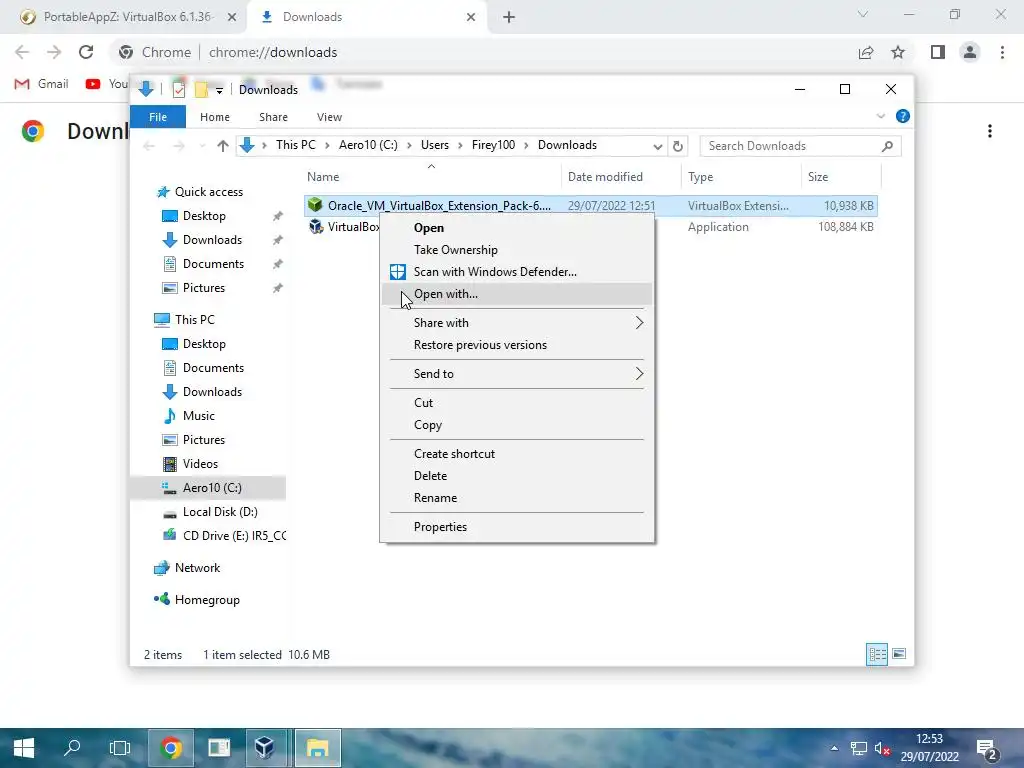Click 'Firey100' in the address breadcrumb
Image resolution: width=1024 pixels, height=768 pixels.
pos(493,145)
